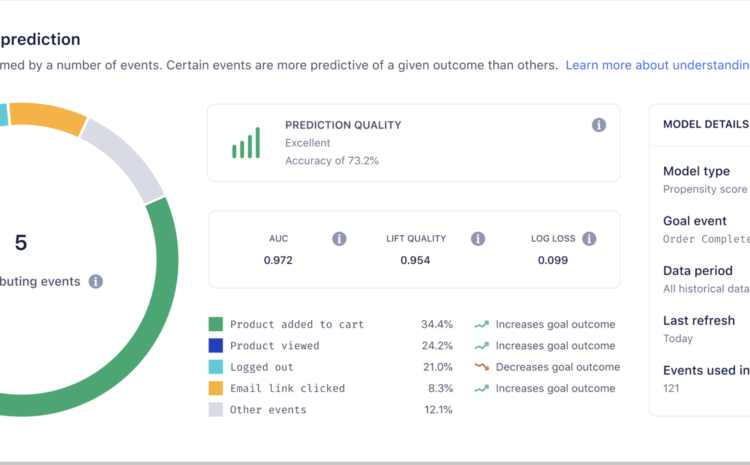Click the 34.4% value
The height and width of the screenshot is (465, 750).
coord(437,324)
